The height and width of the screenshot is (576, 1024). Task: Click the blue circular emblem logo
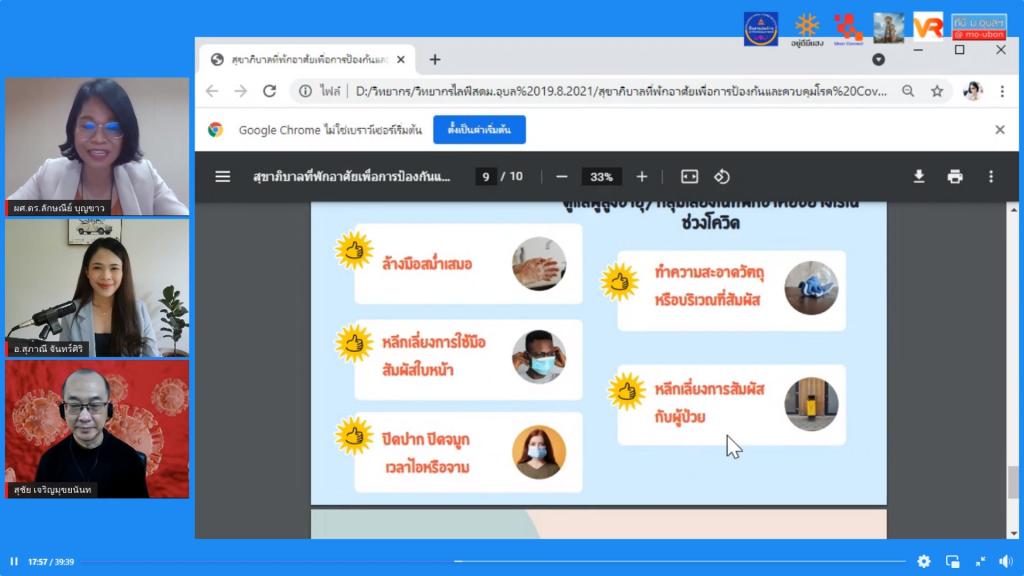pos(761,29)
